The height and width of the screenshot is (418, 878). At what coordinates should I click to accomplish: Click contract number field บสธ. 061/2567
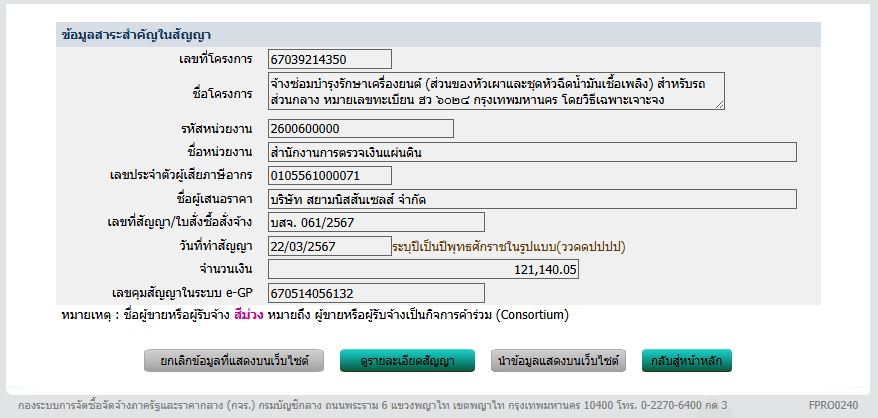pyautogui.click(x=376, y=222)
